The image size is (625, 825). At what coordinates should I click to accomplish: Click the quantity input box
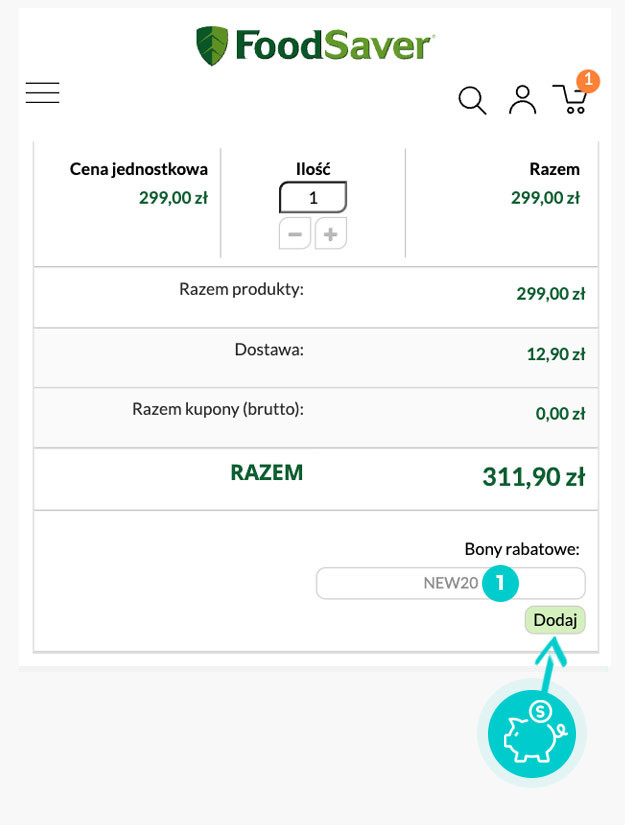tap(312, 198)
